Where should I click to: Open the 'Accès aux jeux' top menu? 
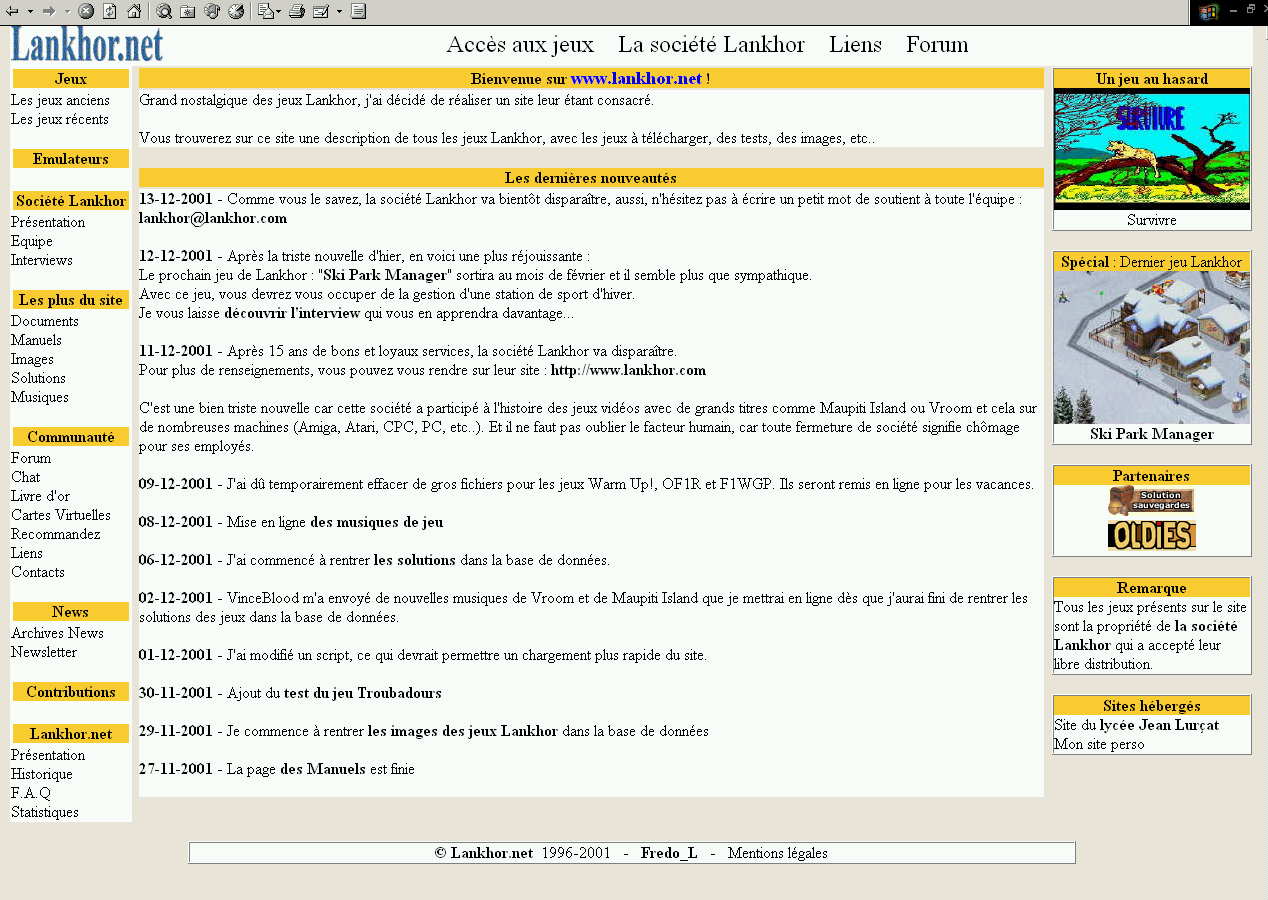click(x=520, y=44)
